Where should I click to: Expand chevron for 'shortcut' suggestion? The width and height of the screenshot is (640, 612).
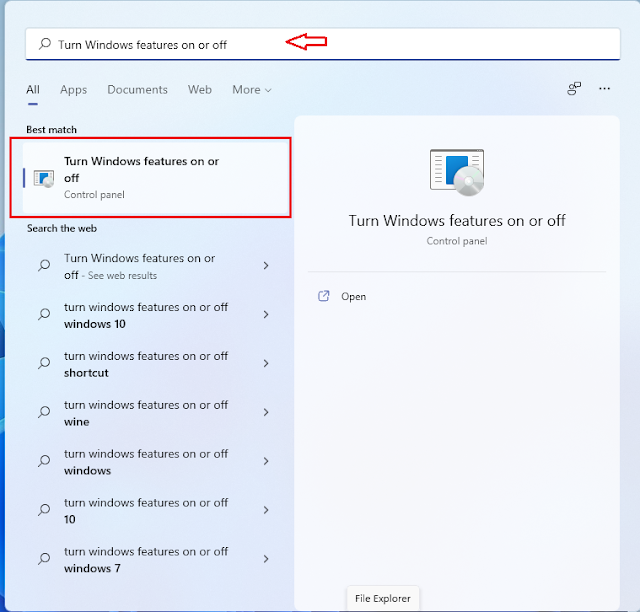pos(266,363)
